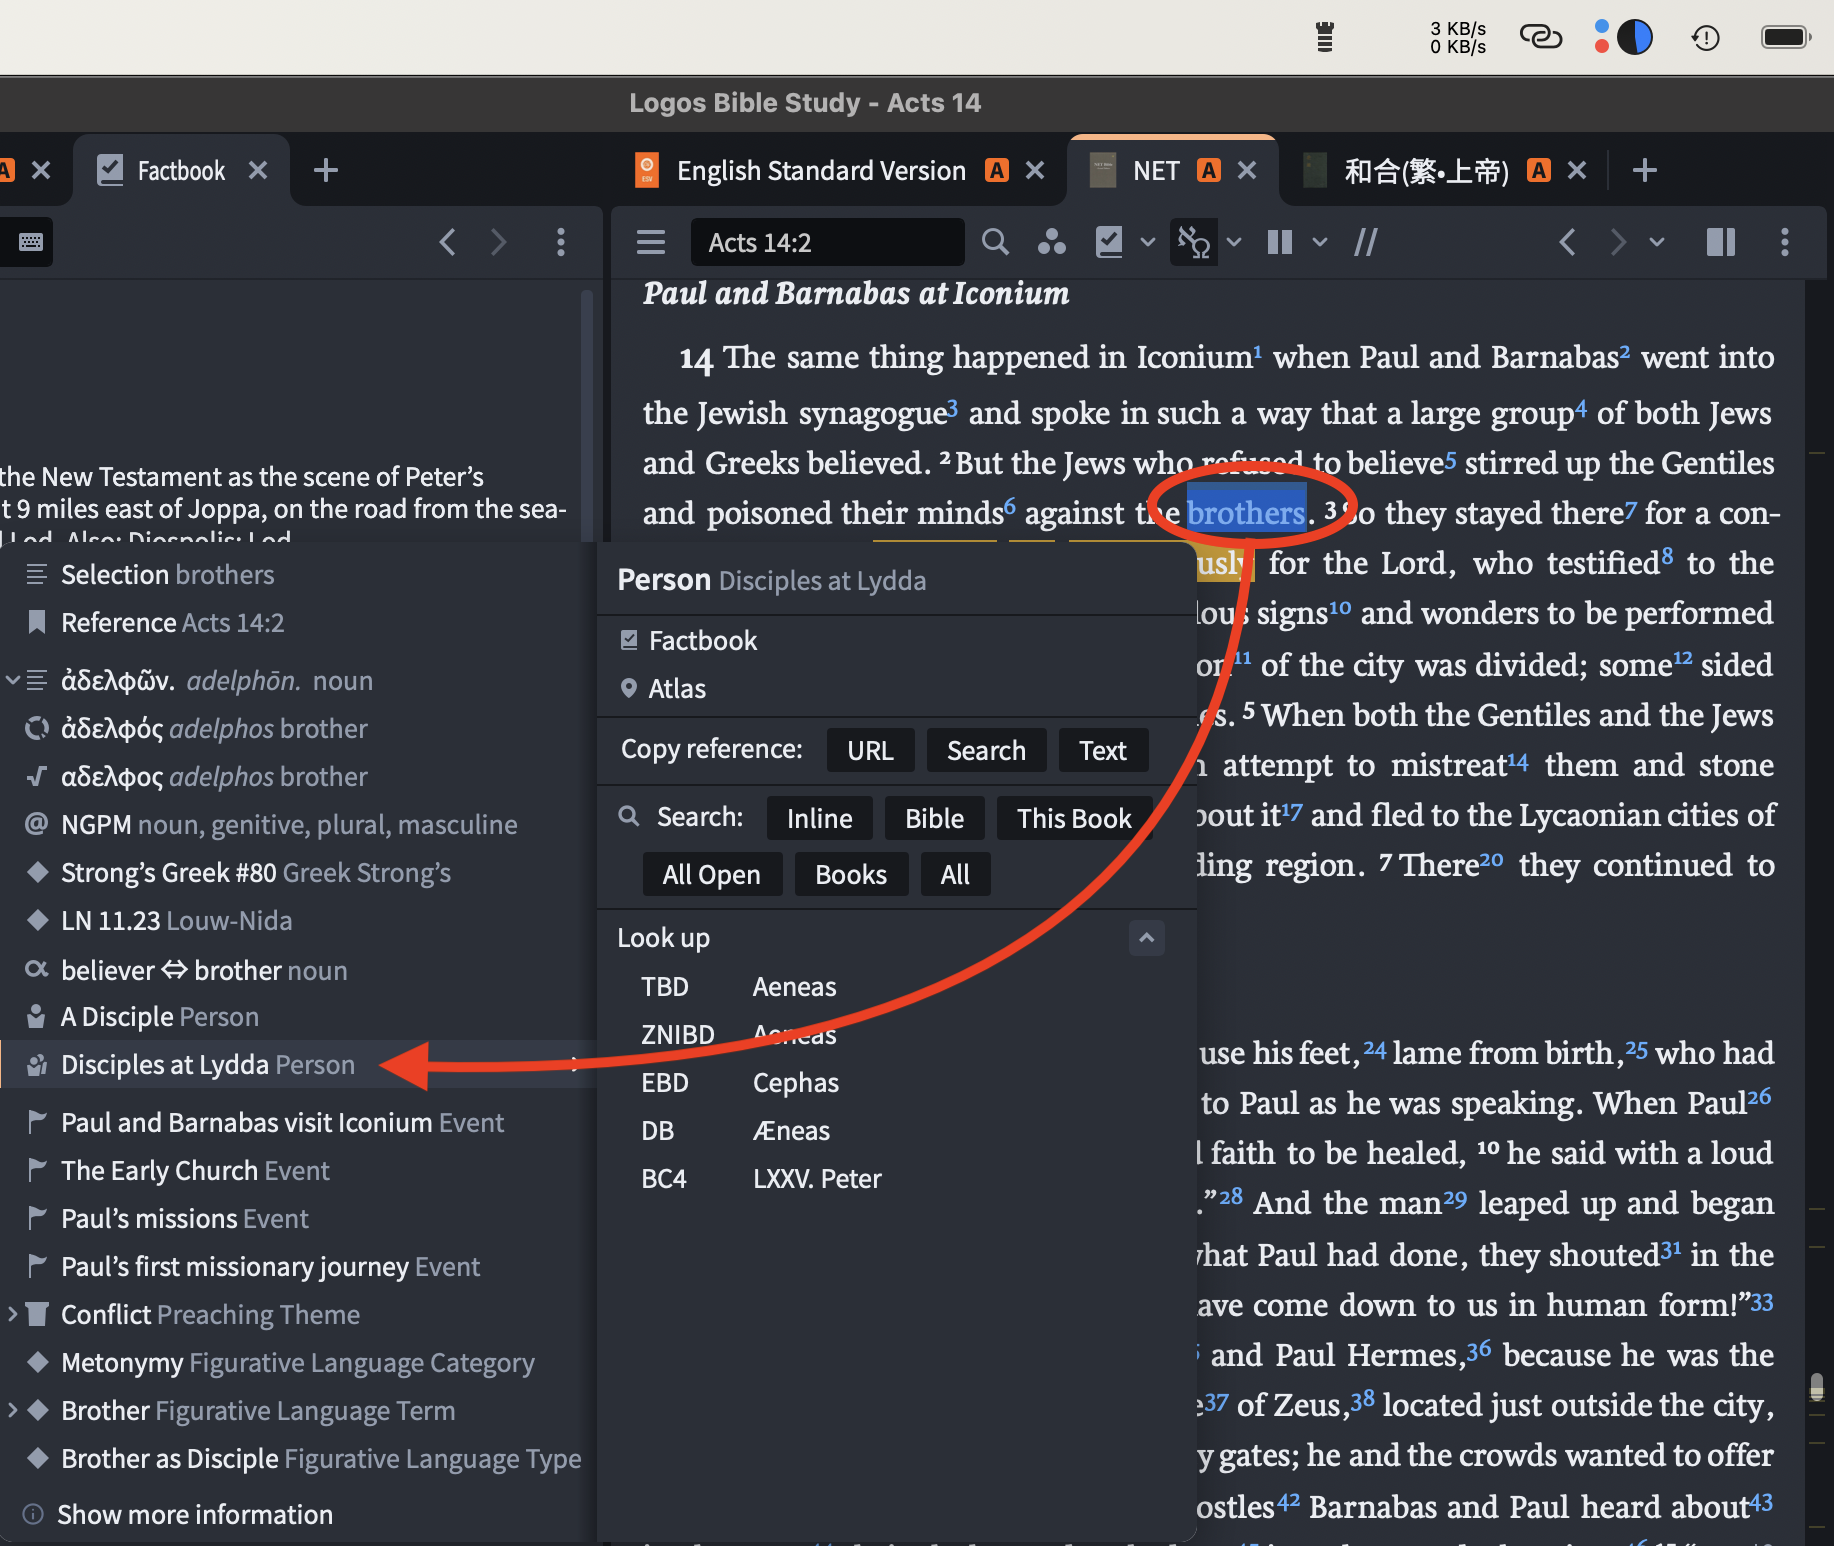This screenshot has height=1546, width=1834.
Task: Click the multiple columns view icon
Action: tap(1280, 242)
